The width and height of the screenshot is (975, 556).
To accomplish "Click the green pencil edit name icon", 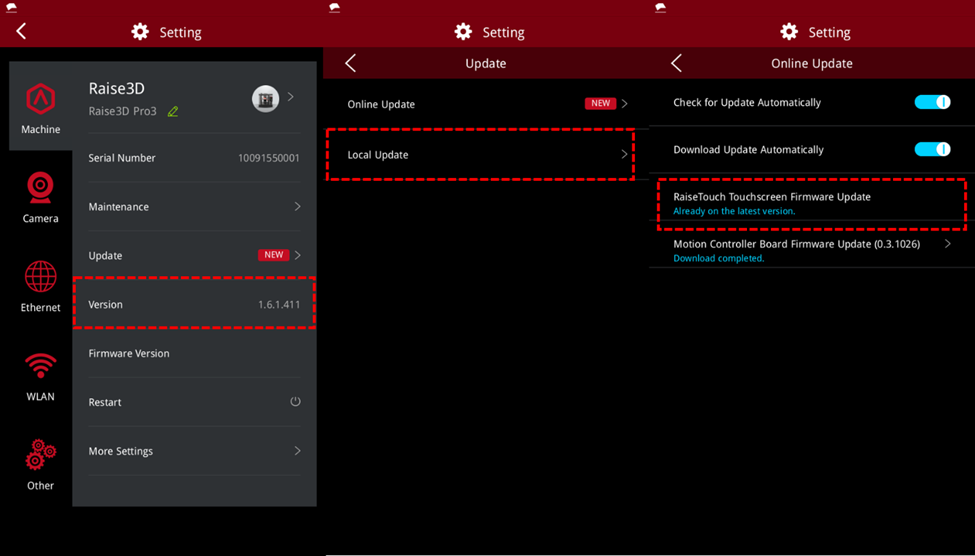I will click(x=173, y=112).
